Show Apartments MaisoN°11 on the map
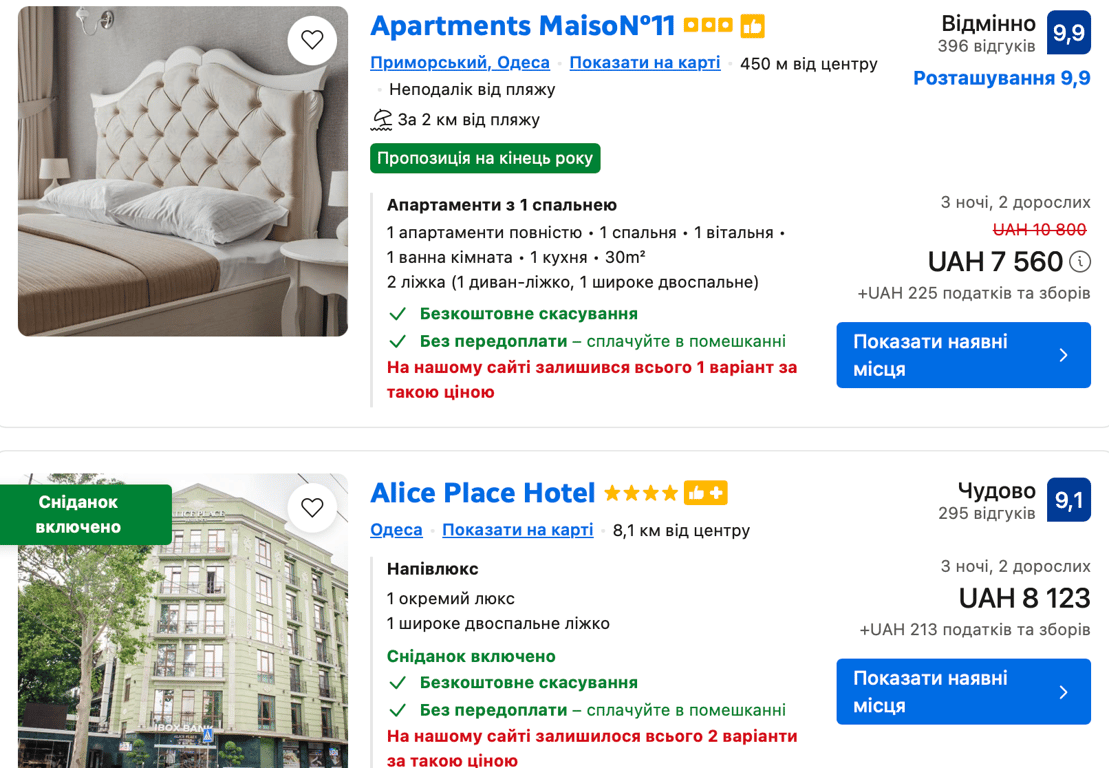This screenshot has width=1109, height=768. tap(644, 63)
